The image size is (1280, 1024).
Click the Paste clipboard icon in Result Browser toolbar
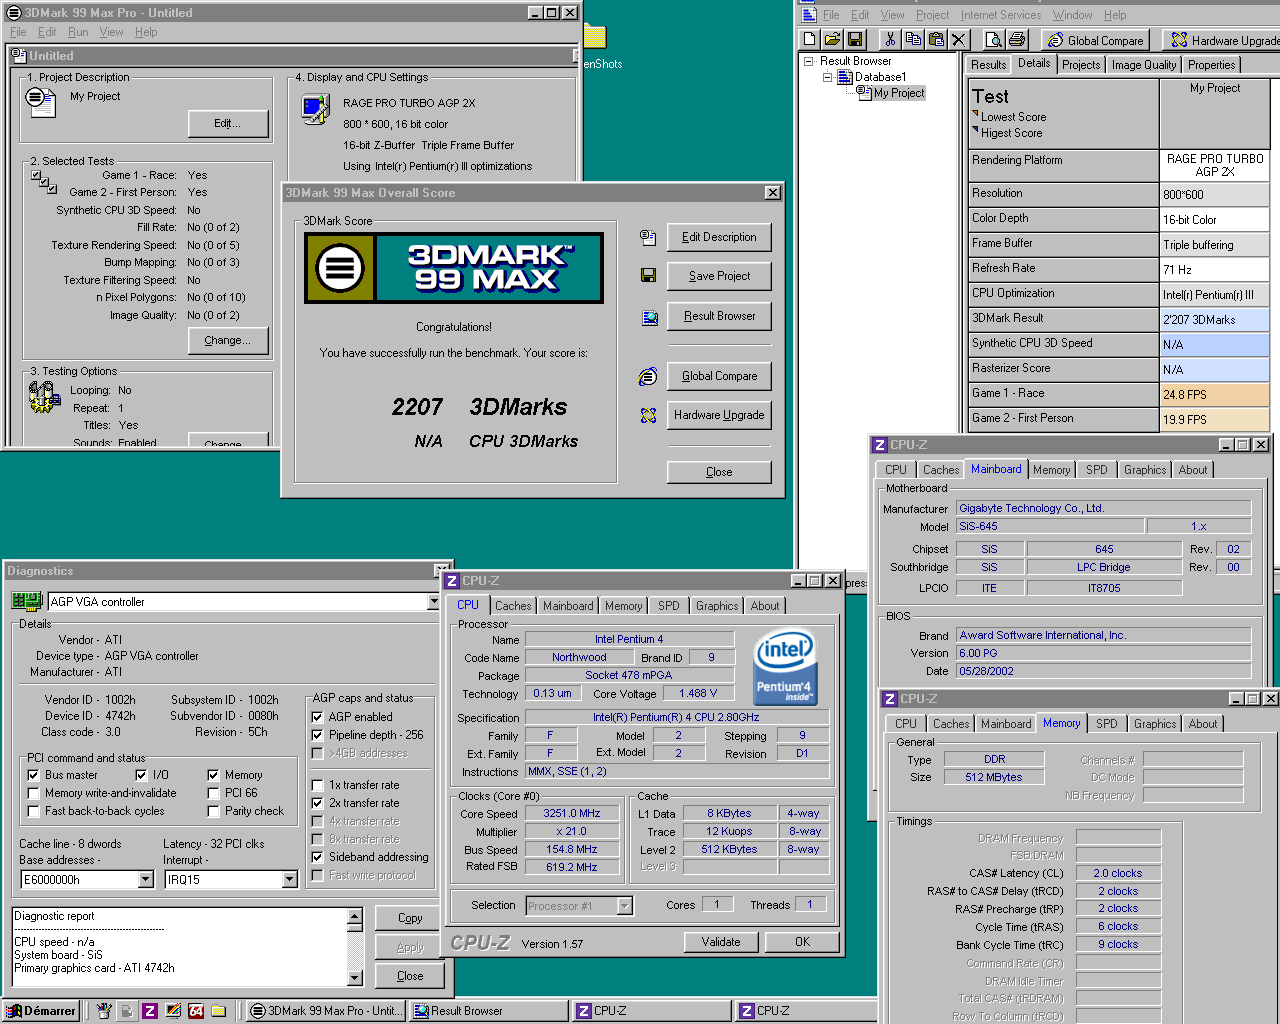coord(936,39)
